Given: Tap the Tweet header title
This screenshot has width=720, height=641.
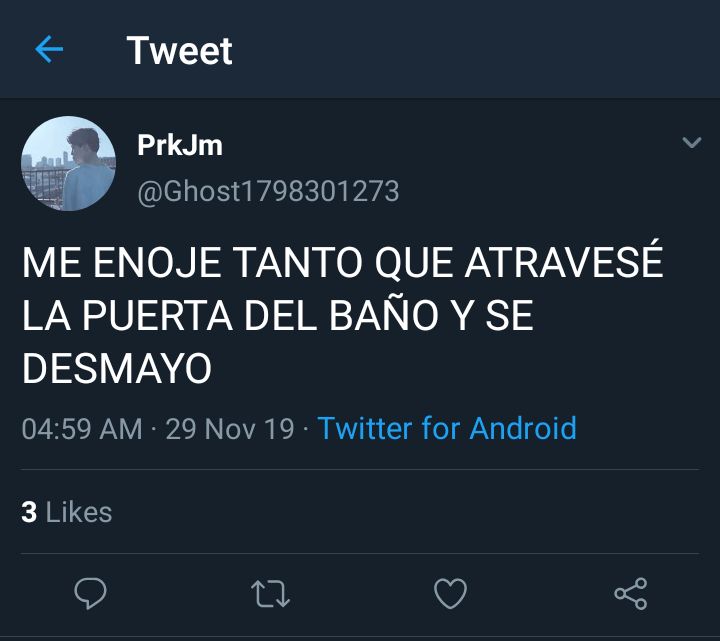Looking at the screenshot, I should tap(180, 51).
